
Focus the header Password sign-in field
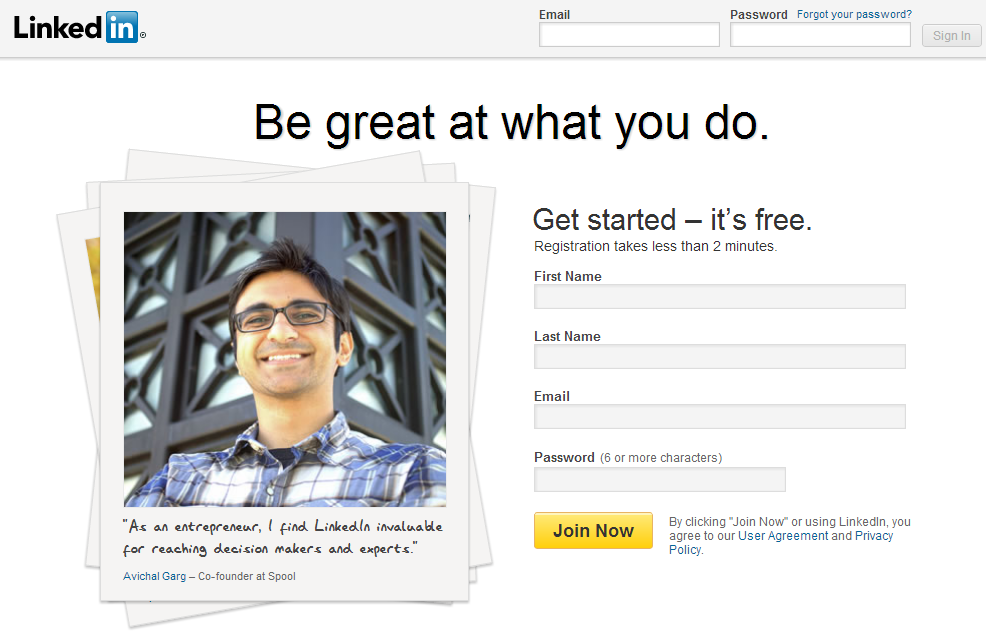point(820,35)
